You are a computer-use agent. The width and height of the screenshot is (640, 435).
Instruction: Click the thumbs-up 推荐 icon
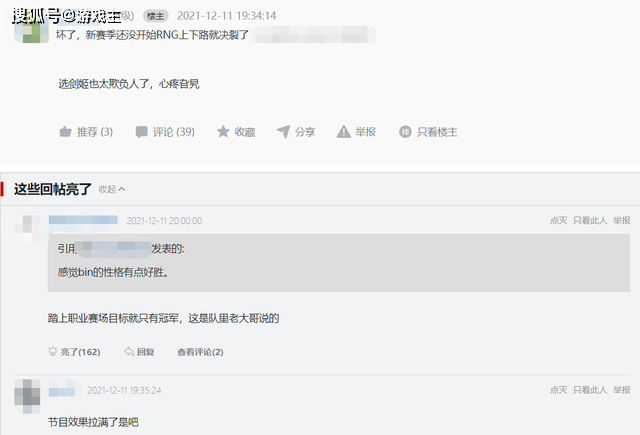tap(65, 131)
